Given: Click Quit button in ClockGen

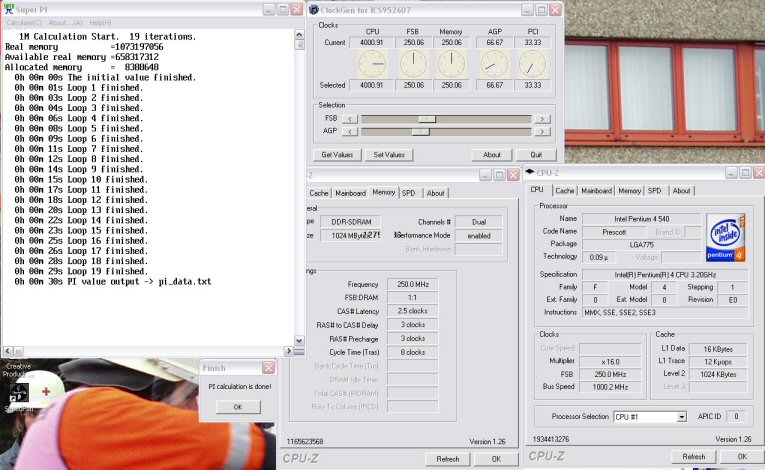Looking at the screenshot, I should pyautogui.click(x=536, y=155).
